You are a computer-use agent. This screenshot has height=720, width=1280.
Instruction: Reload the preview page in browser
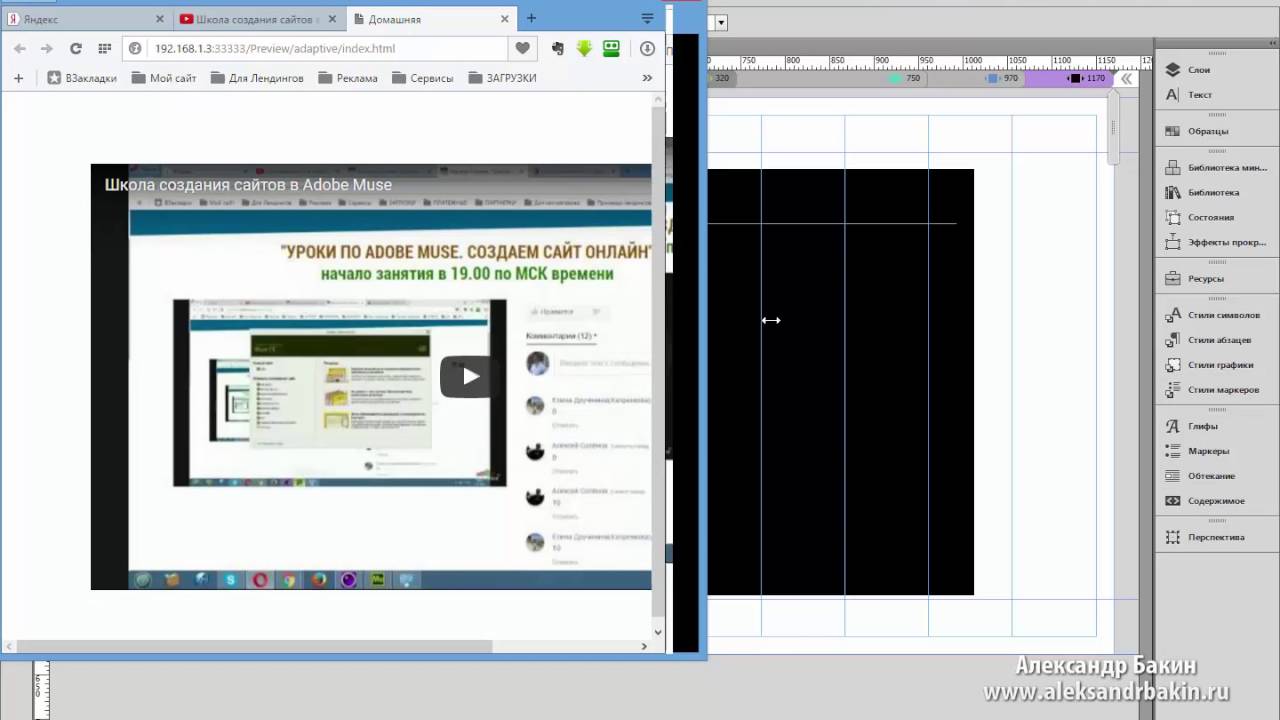tap(75, 48)
